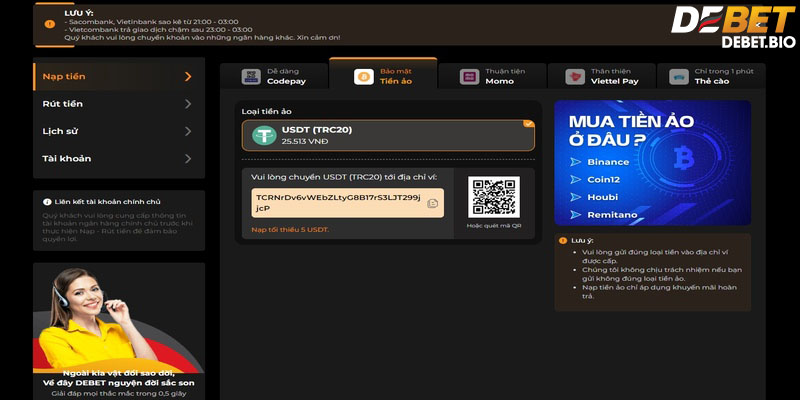Click the Giải đáp mọi thắc mắc text
This screenshot has width=800, height=400.
pyautogui.click(x=119, y=393)
